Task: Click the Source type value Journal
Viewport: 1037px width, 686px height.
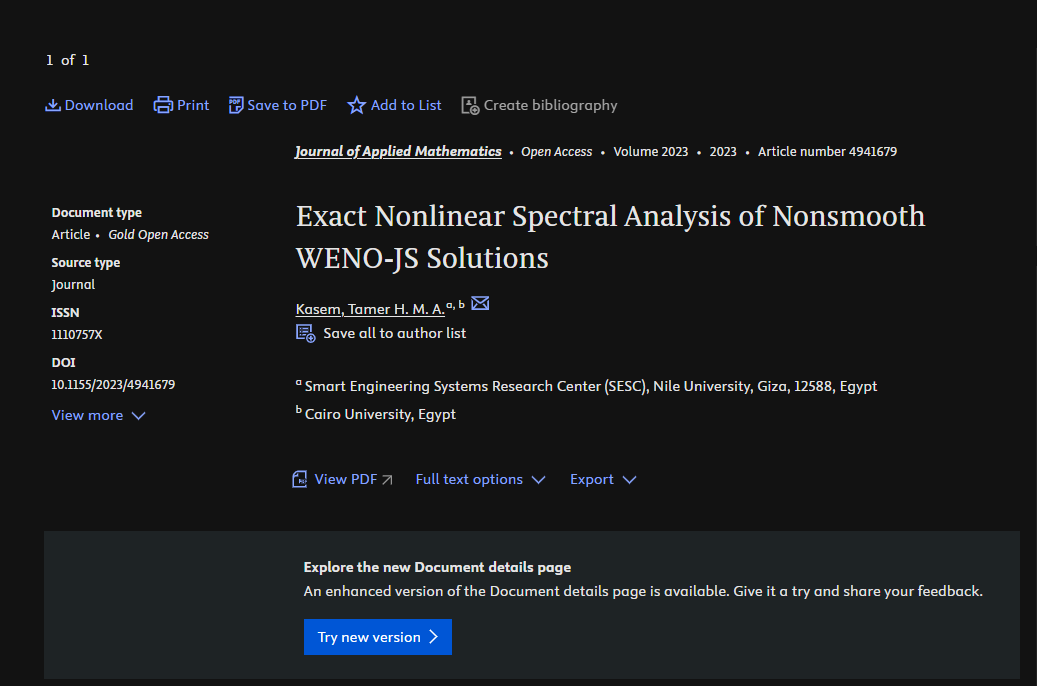Action: point(73,284)
